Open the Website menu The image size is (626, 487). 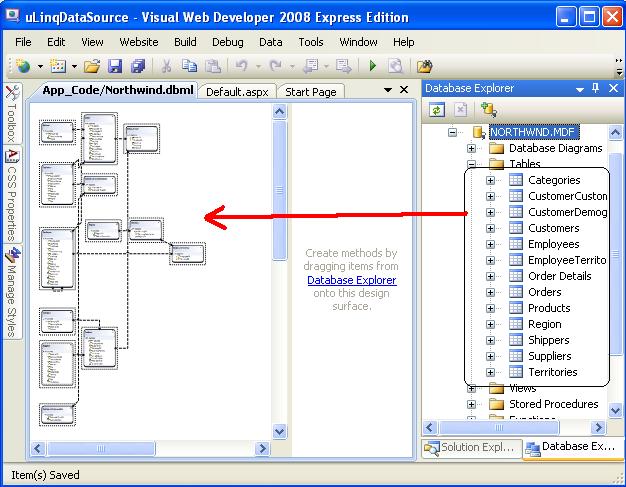click(x=139, y=42)
